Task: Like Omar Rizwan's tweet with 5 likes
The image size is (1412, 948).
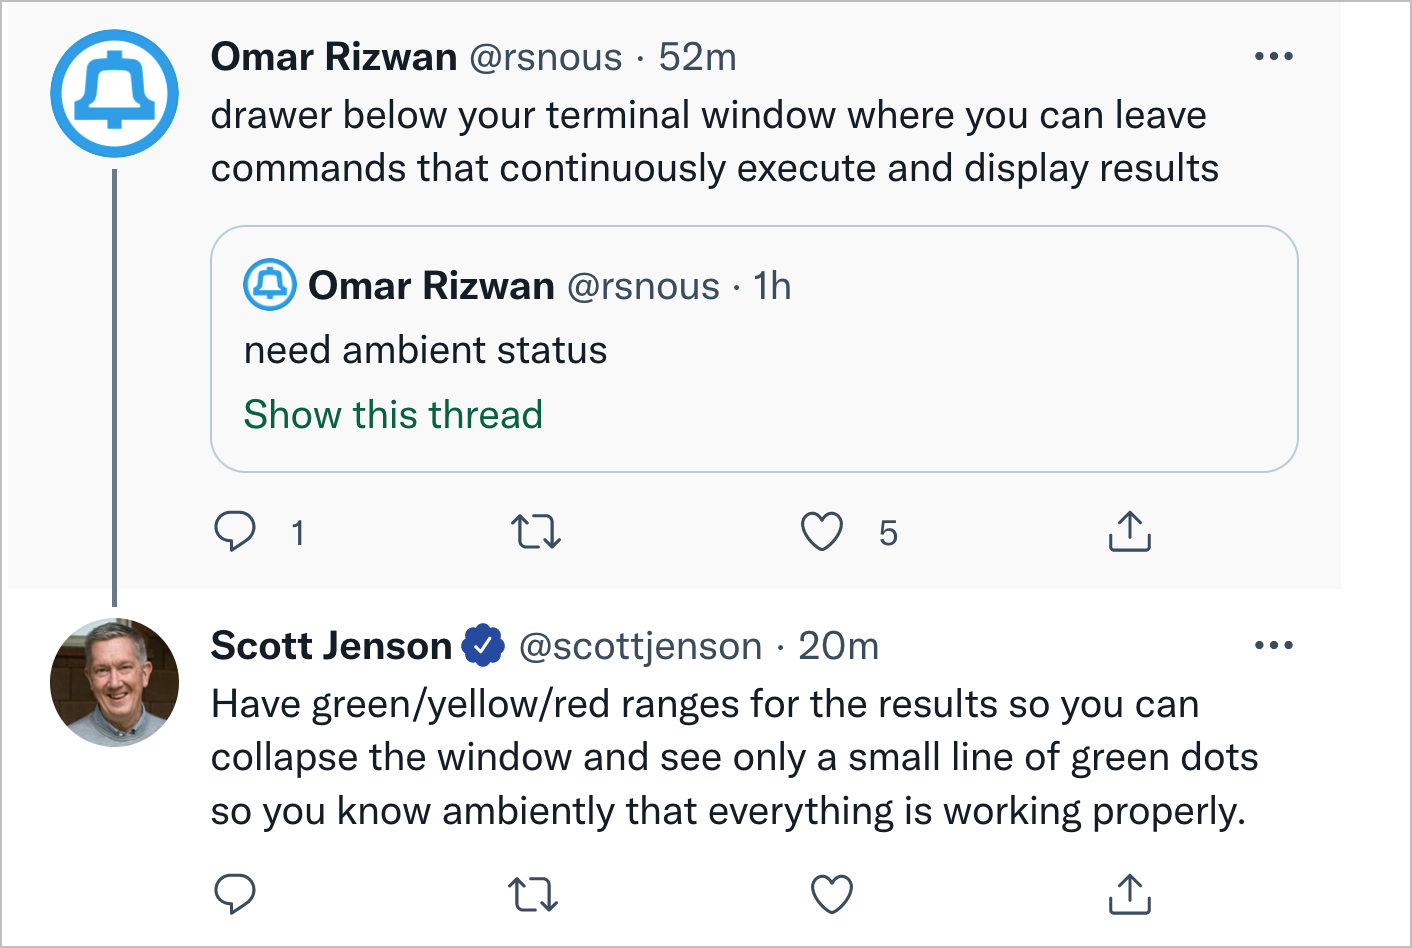Action: (x=822, y=532)
